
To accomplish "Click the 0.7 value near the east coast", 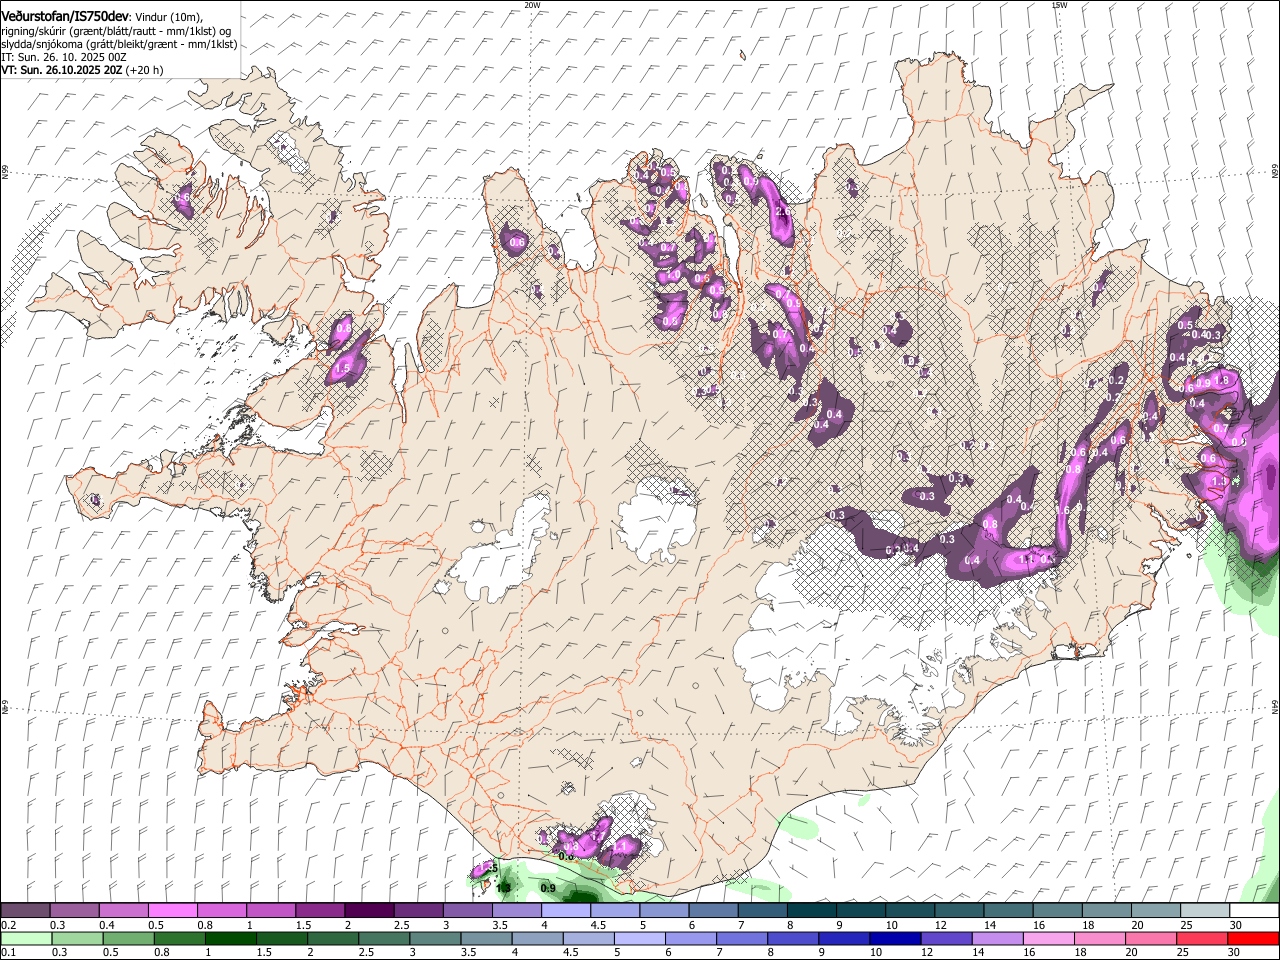I will tap(1220, 428).
